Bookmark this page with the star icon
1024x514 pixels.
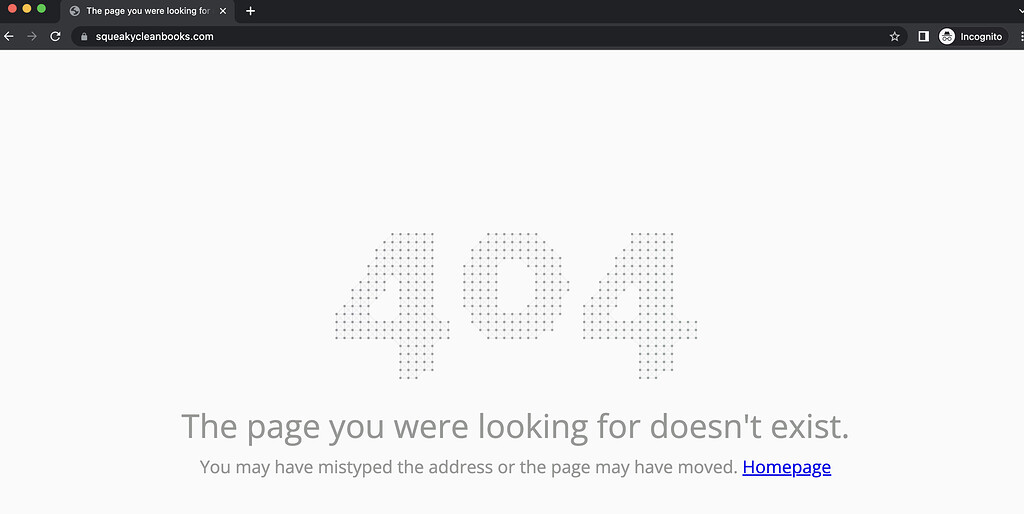[895, 37]
